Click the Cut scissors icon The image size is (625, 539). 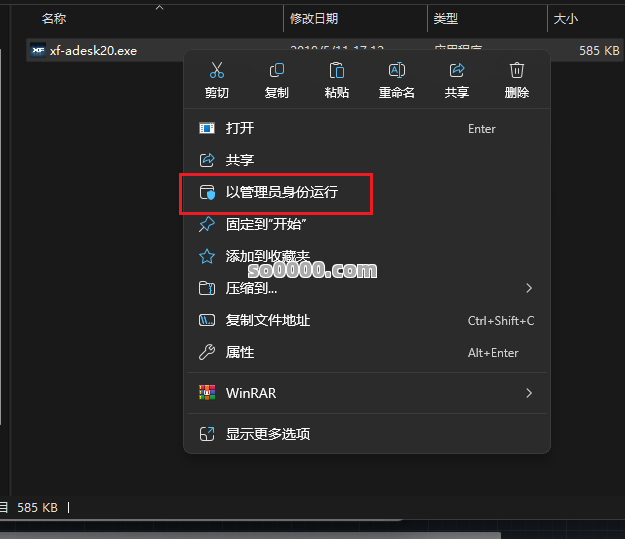217,71
